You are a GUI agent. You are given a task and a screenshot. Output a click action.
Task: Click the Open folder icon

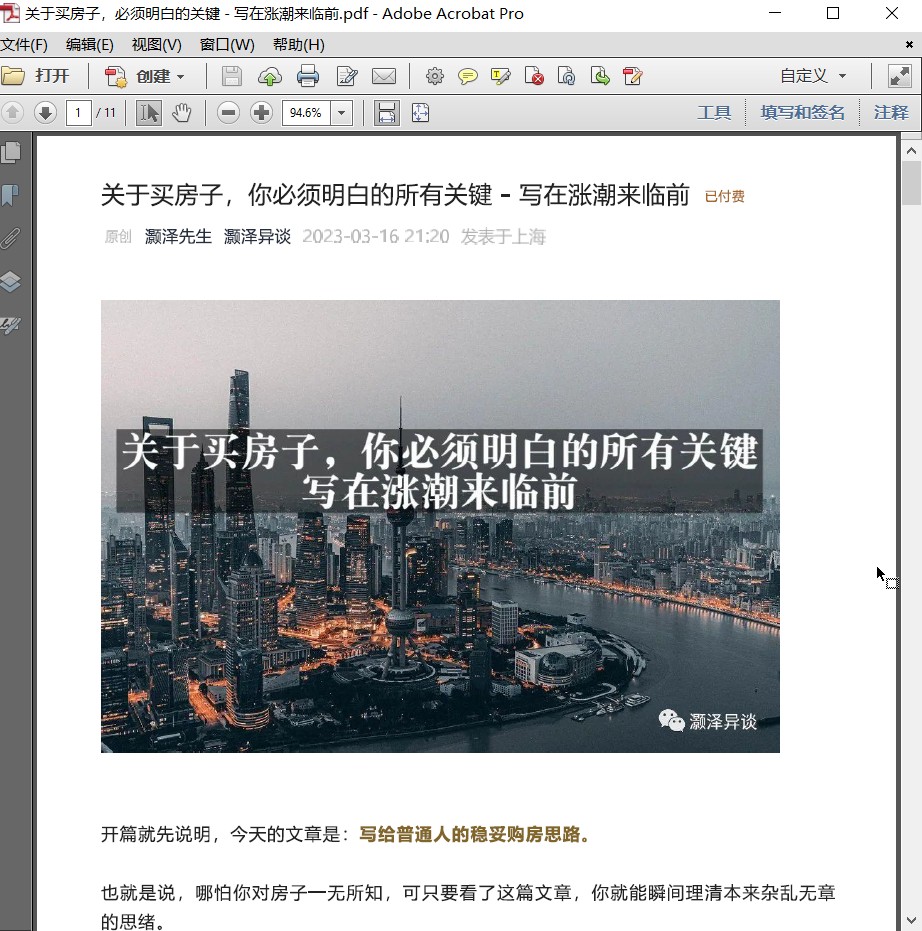(x=13, y=76)
